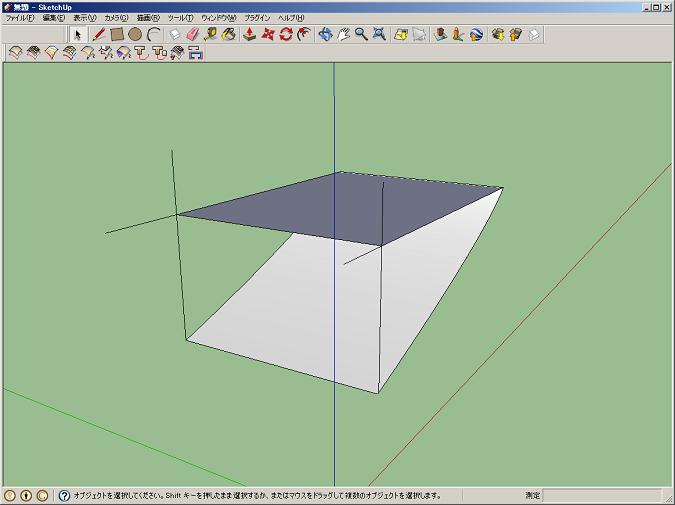Activate the Paint Bucket tool

pos(229,34)
